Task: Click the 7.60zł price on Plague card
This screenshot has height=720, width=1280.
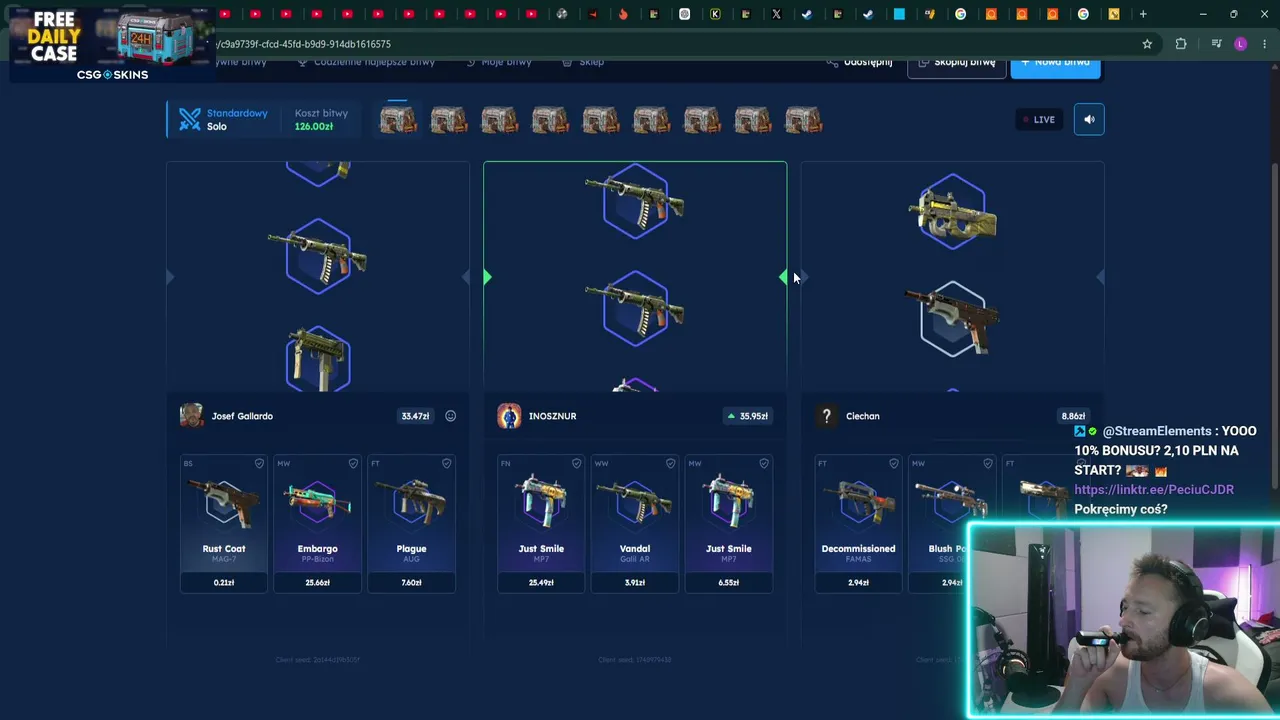Action: click(411, 582)
